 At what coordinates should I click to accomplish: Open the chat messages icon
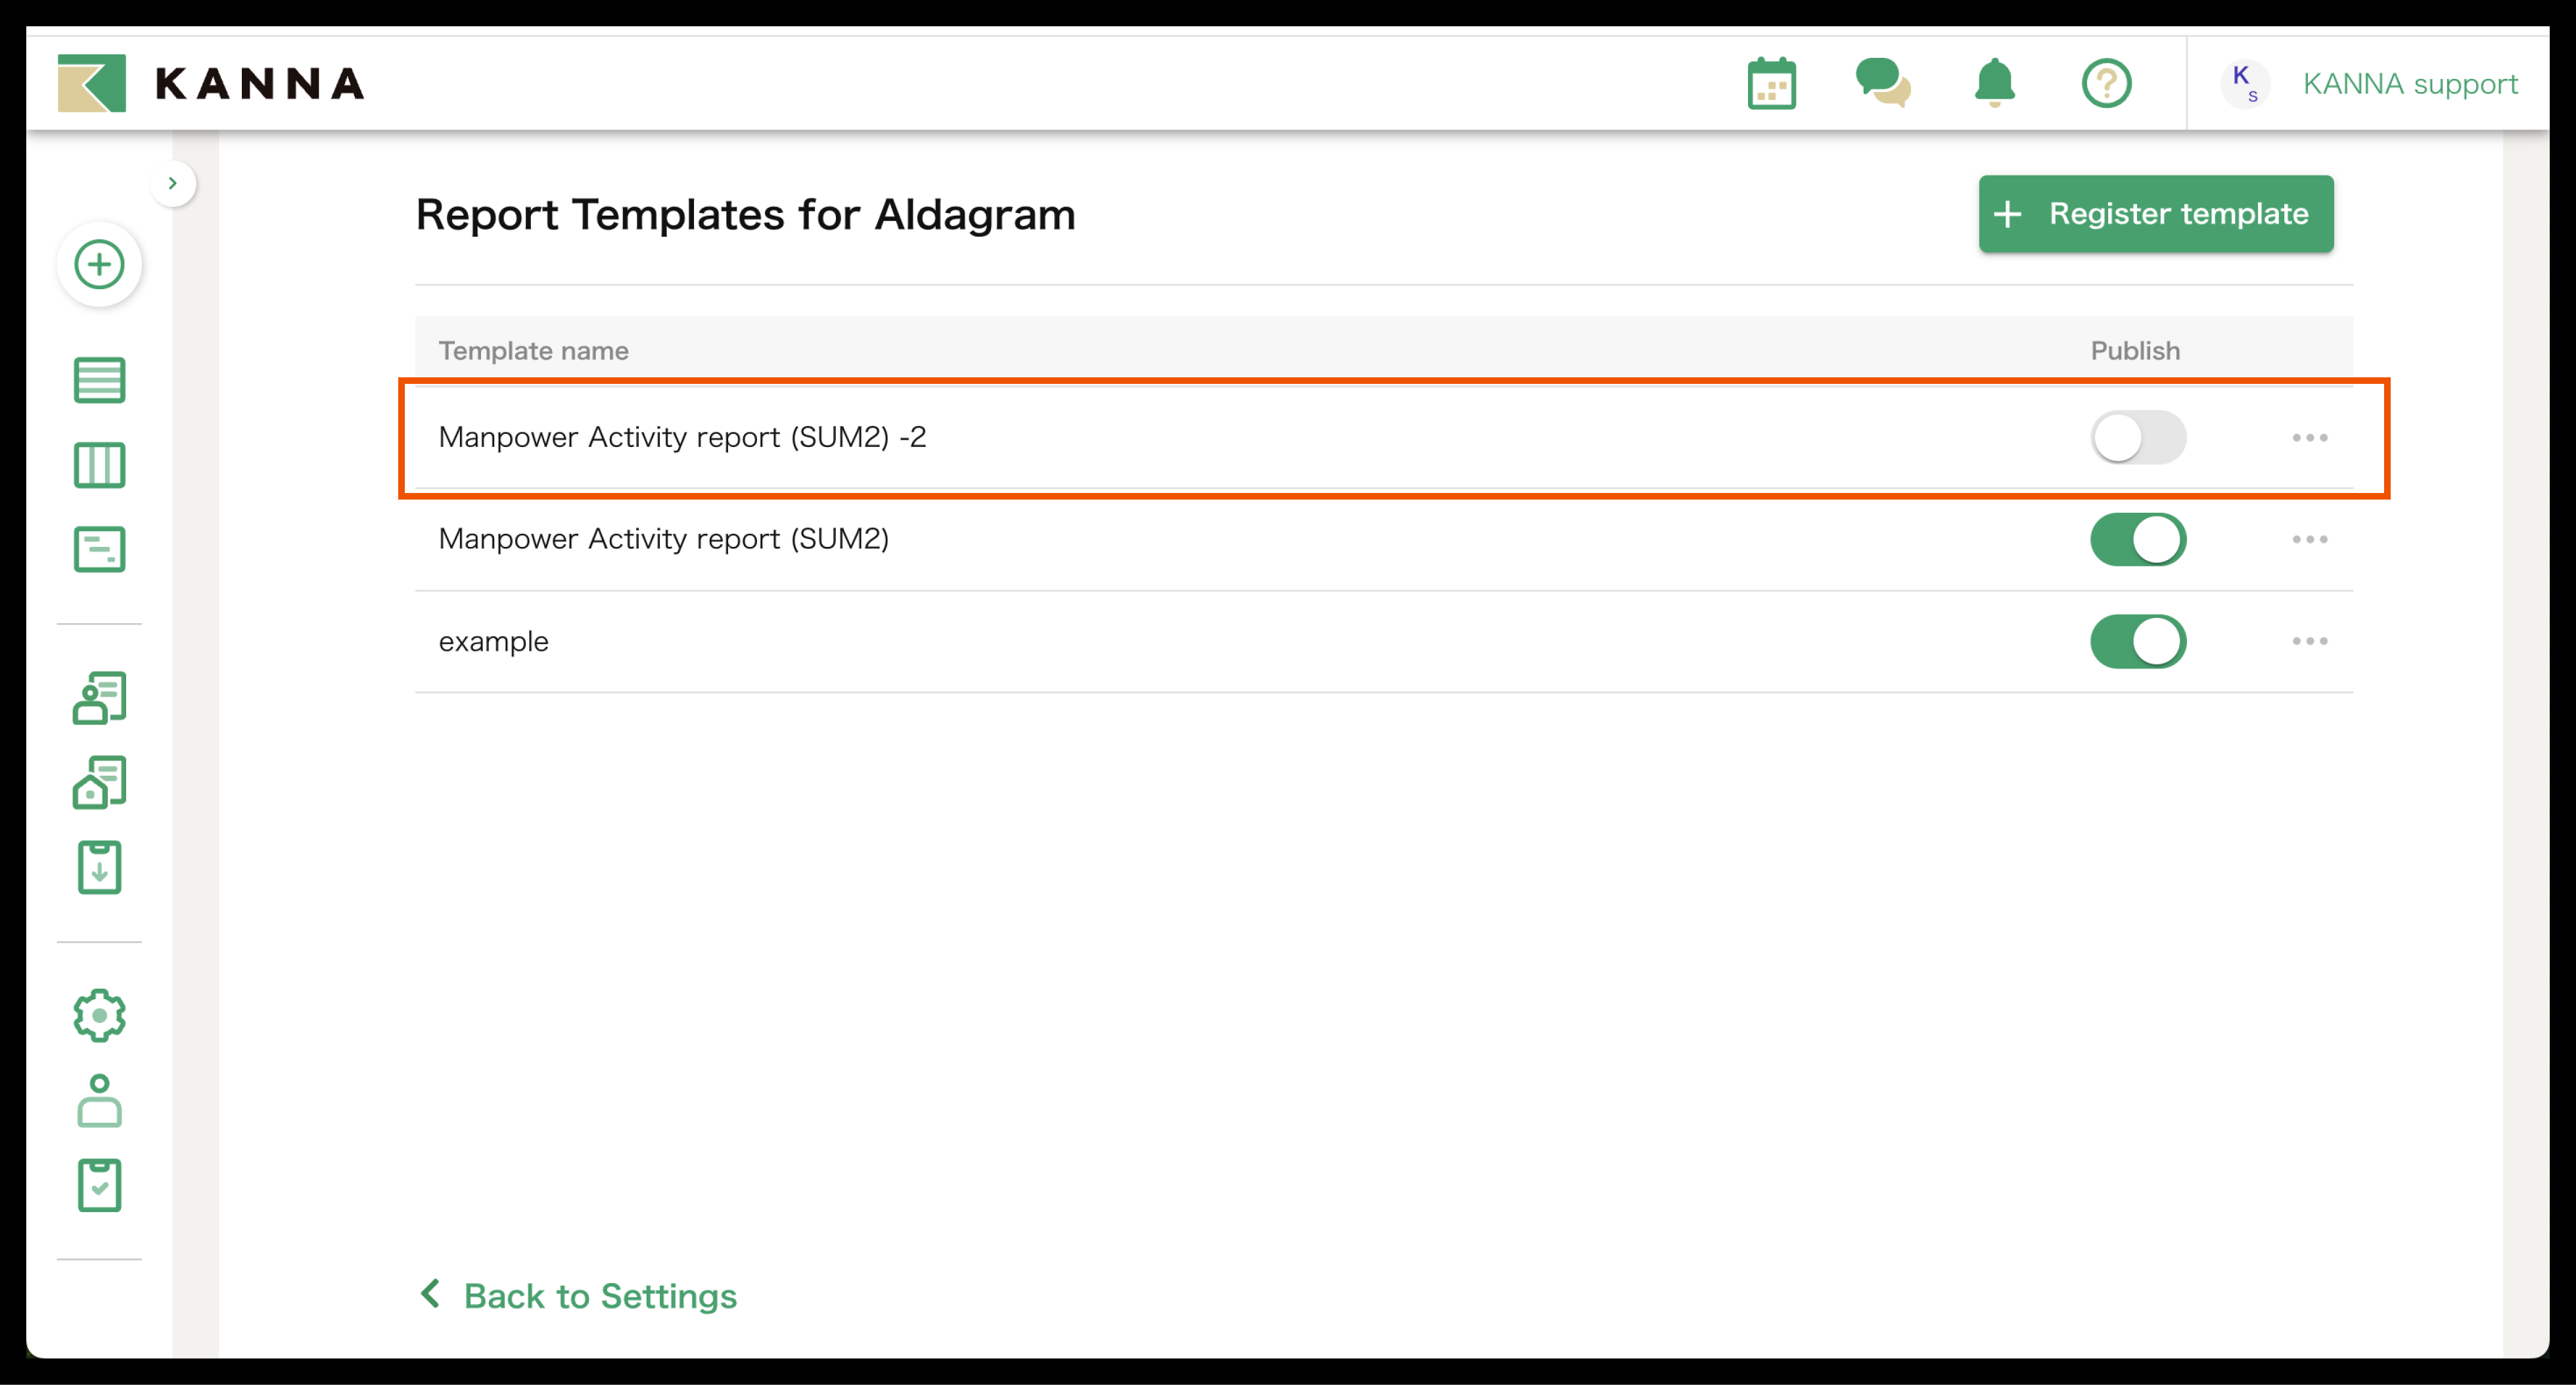pyautogui.click(x=1882, y=83)
